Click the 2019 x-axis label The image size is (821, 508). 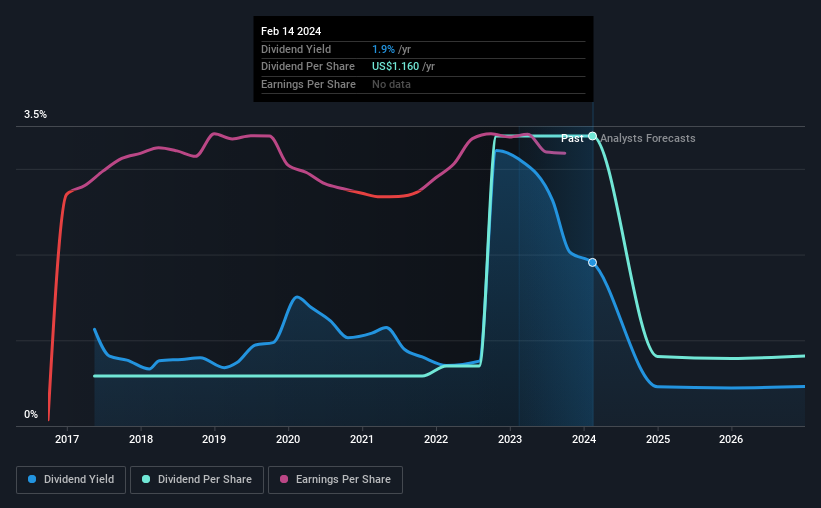coord(214,439)
